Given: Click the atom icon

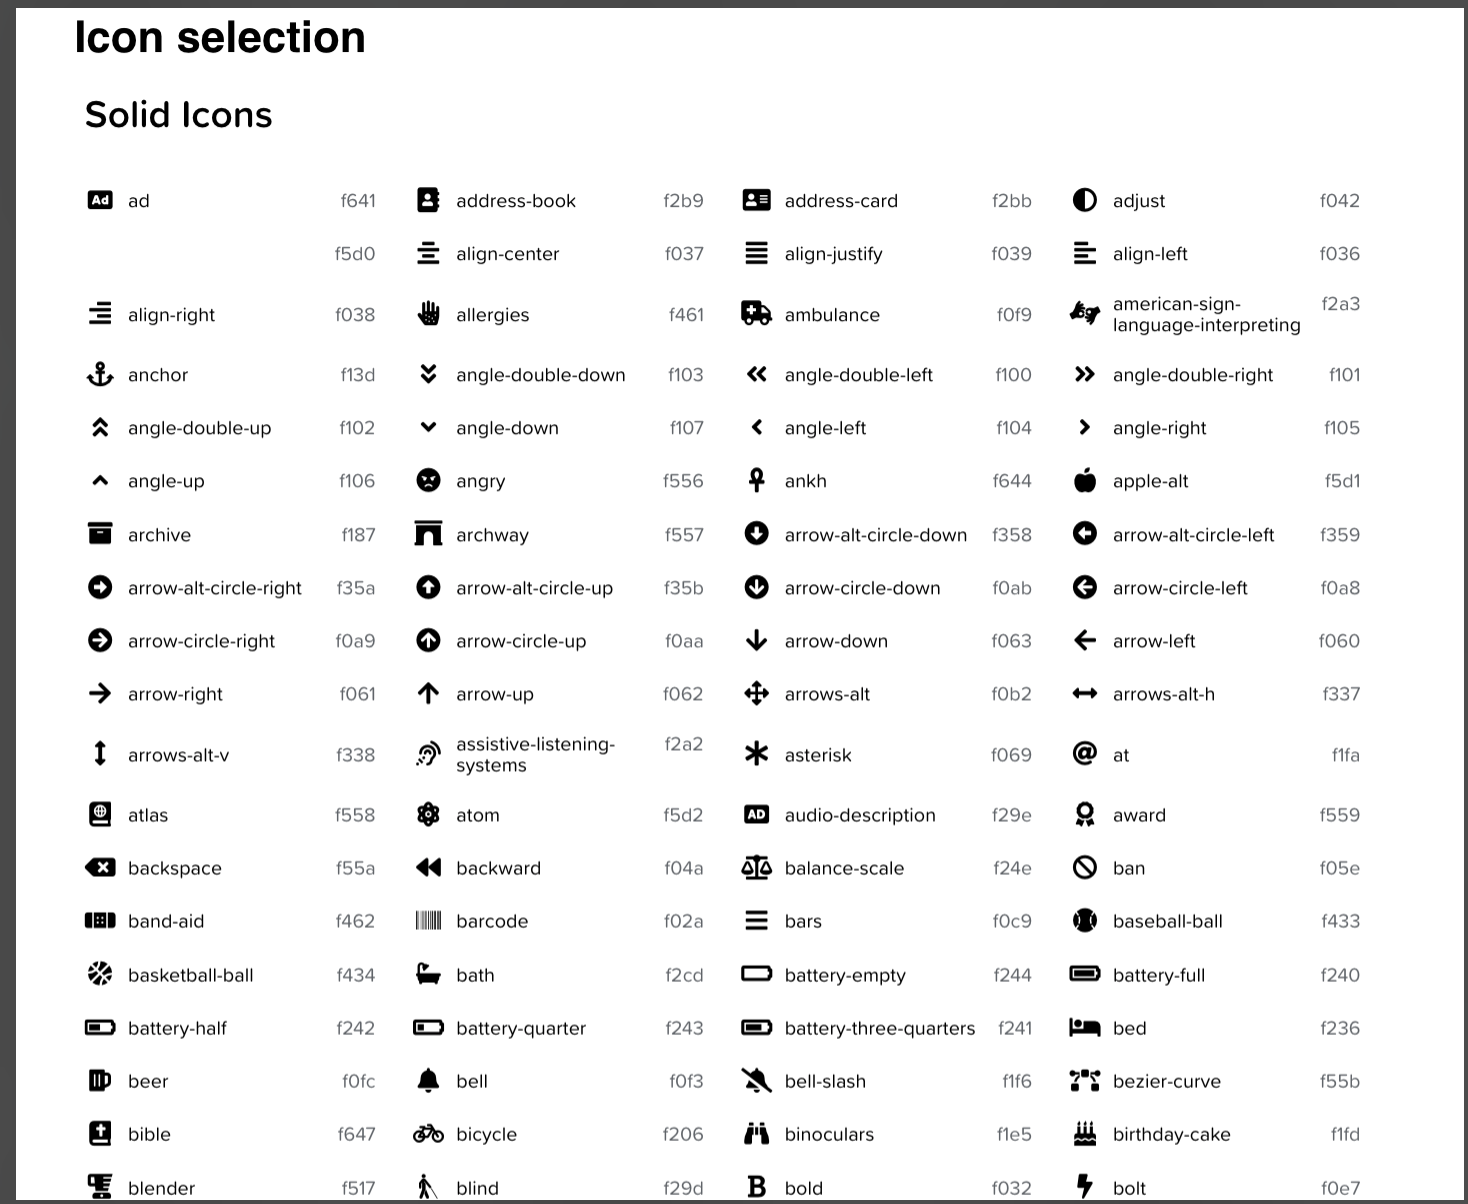Looking at the screenshot, I should pyautogui.click(x=428, y=815).
